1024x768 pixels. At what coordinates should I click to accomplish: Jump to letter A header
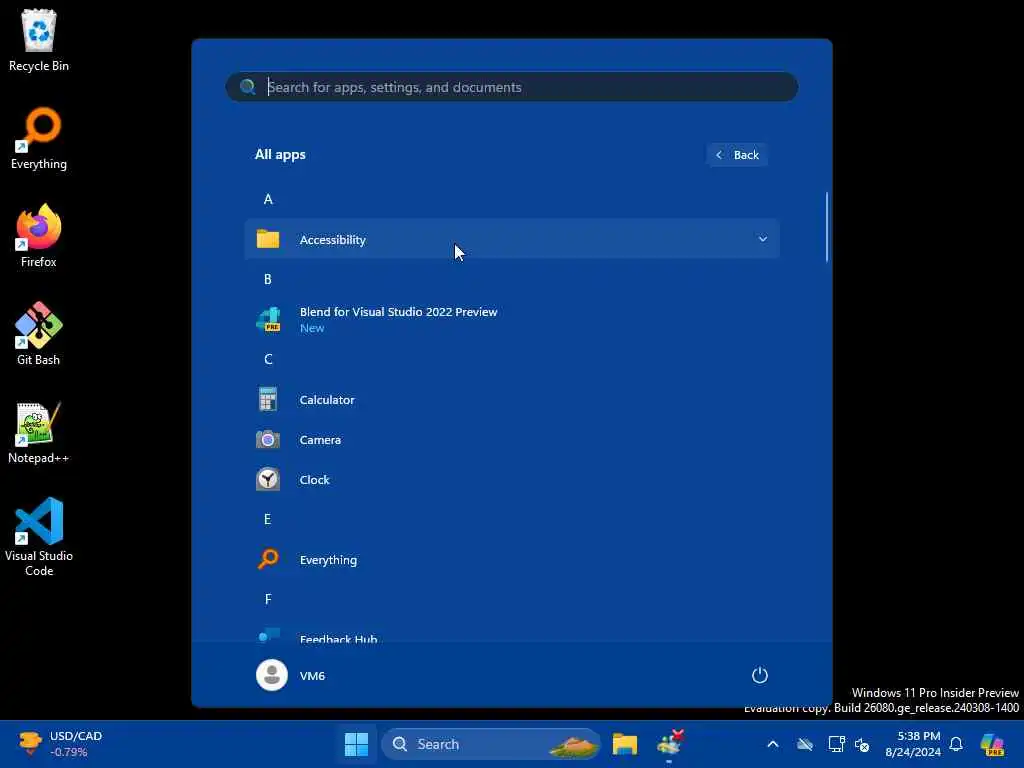pyautogui.click(x=268, y=199)
